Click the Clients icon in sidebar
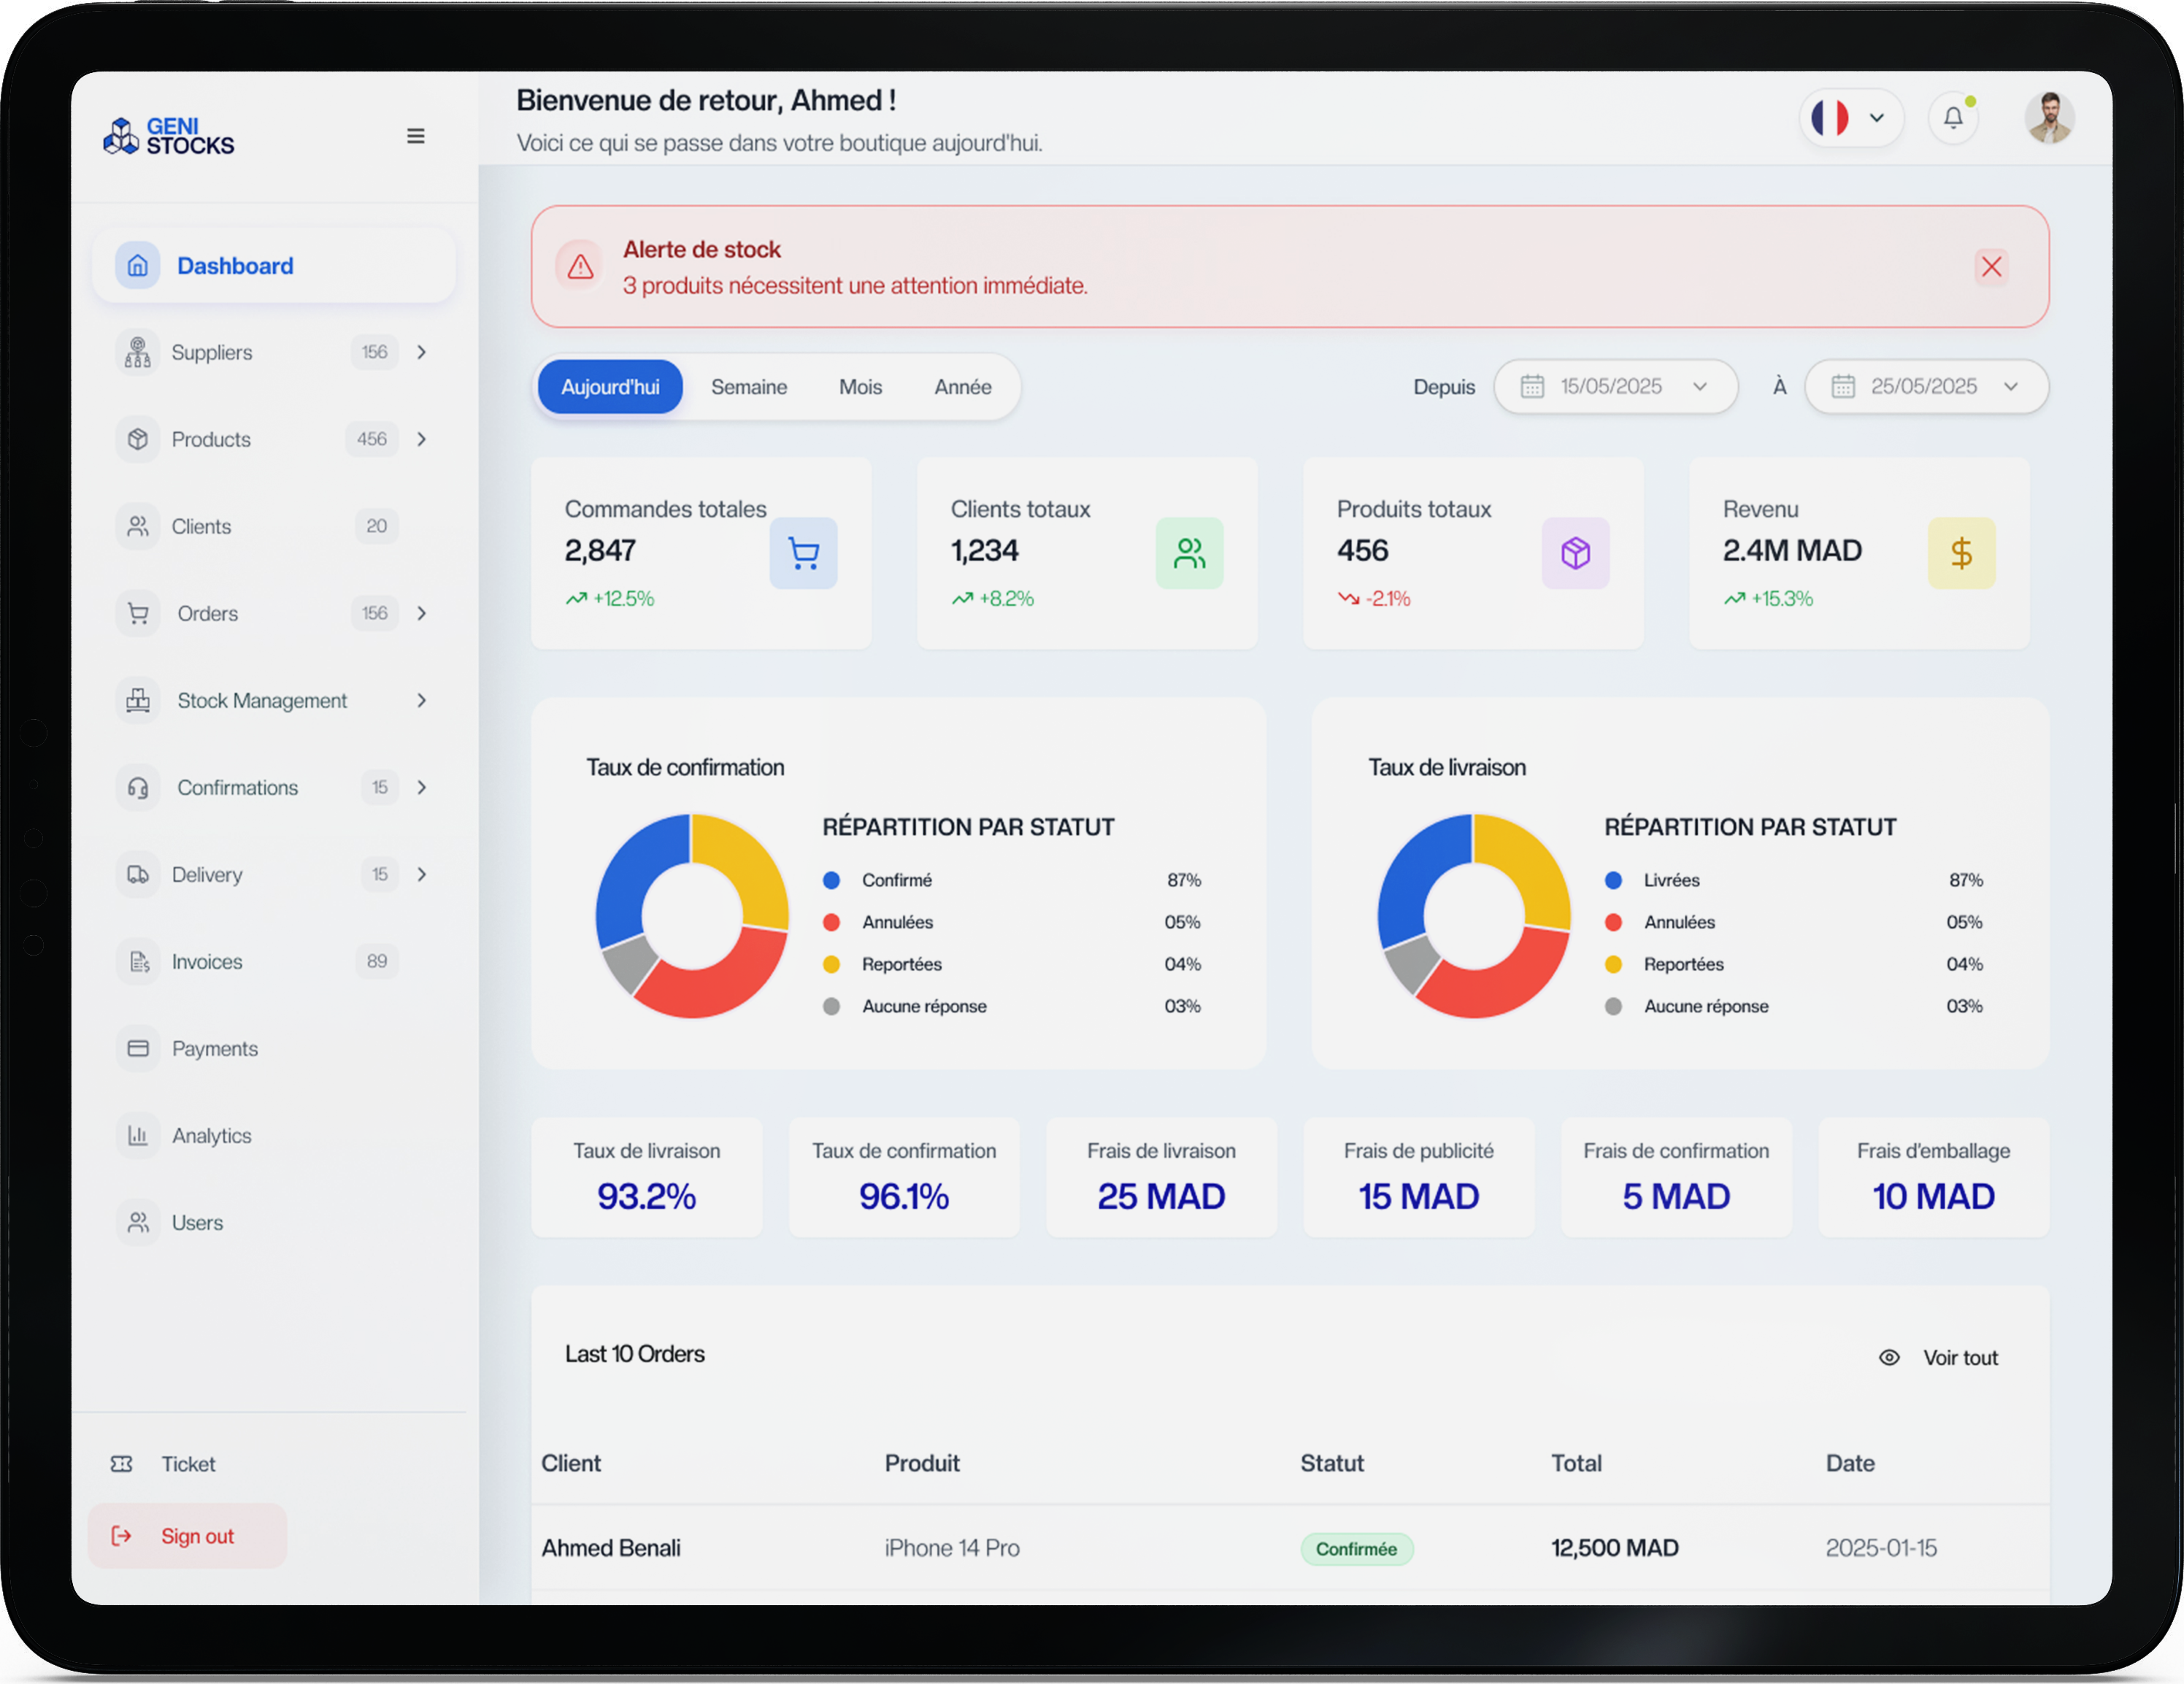 coord(137,526)
